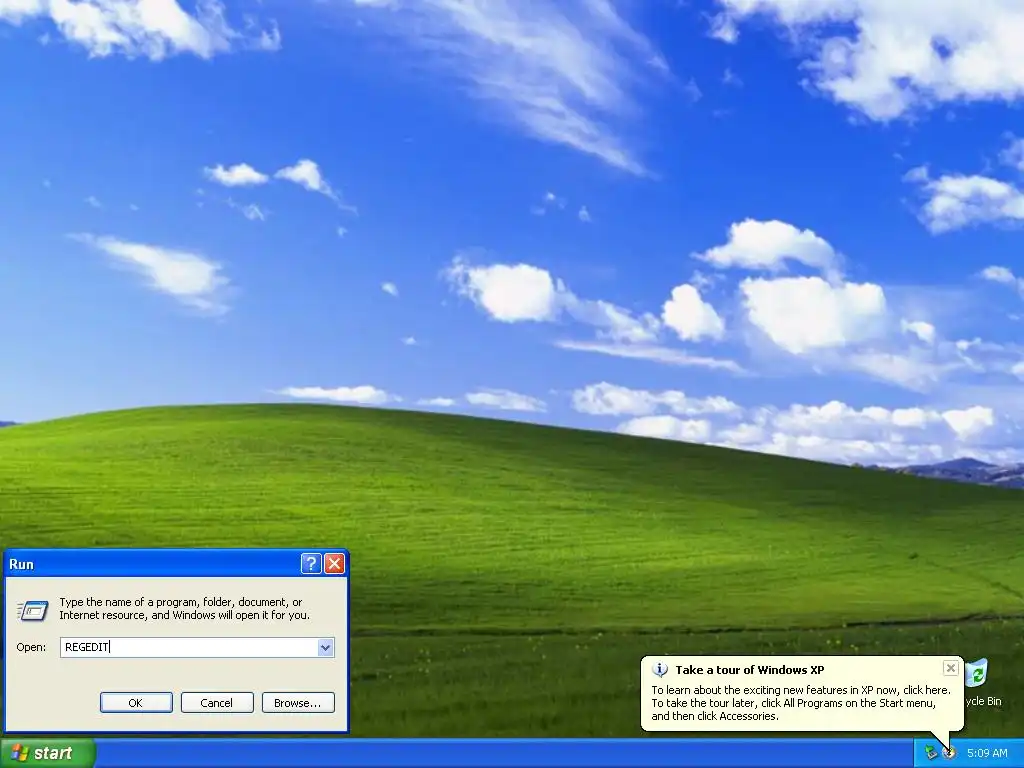Click into the Open text field containing REGEDIT

tap(189, 647)
